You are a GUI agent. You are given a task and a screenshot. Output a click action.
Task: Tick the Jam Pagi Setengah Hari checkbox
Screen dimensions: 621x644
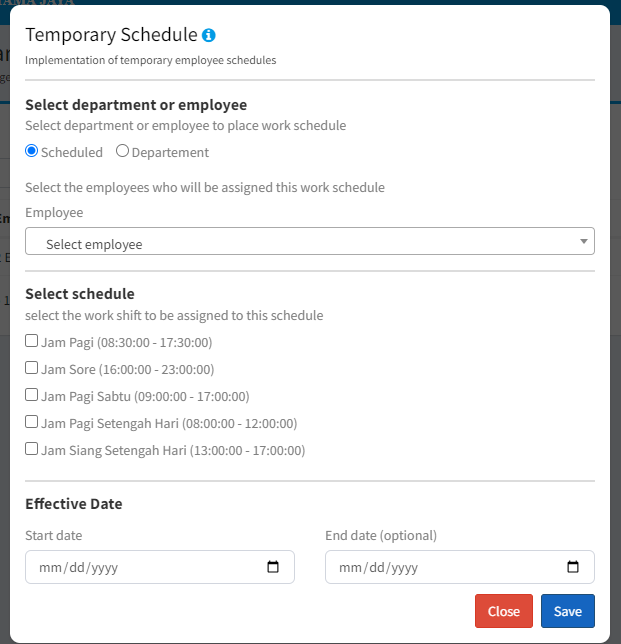[32, 423]
